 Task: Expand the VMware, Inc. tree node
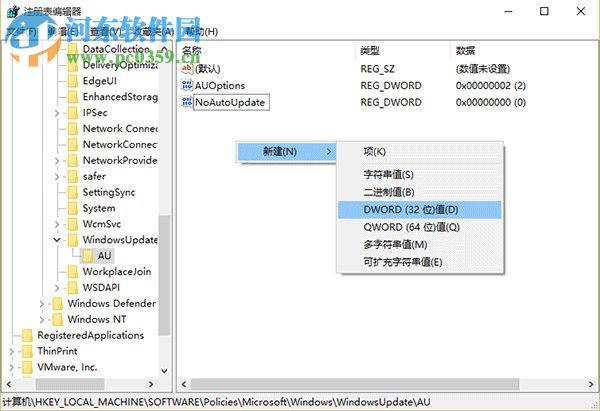click(11, 367)
